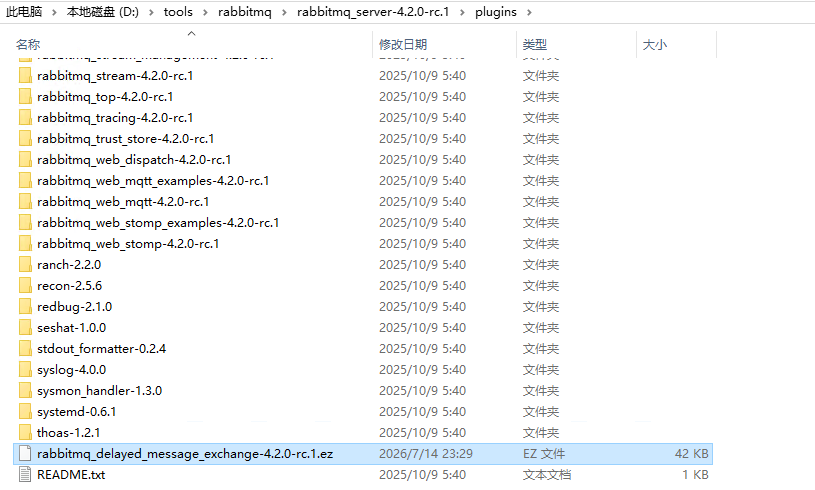The image size is (815, 490).
Task: Expand the chevron after the rabbitmq_server-4.2.0-rc.1 breadcrumb
Action: coord(462,12)
